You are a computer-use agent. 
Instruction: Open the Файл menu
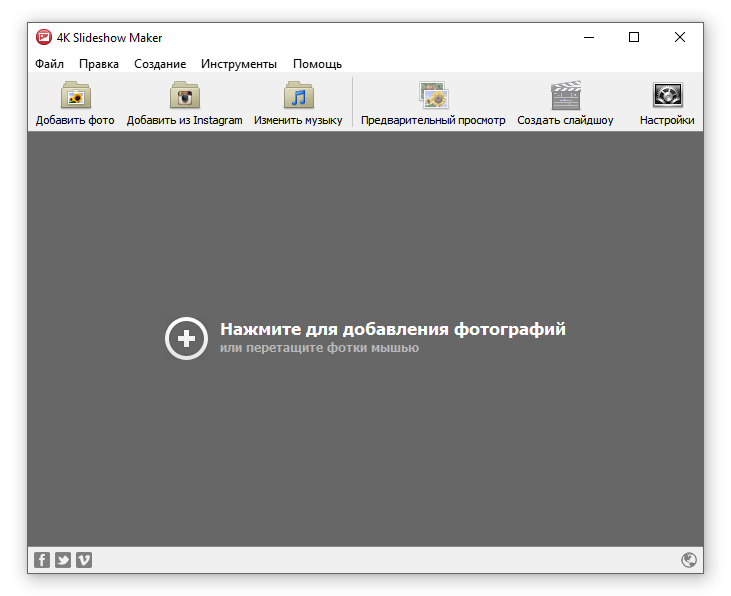(49, 64)
